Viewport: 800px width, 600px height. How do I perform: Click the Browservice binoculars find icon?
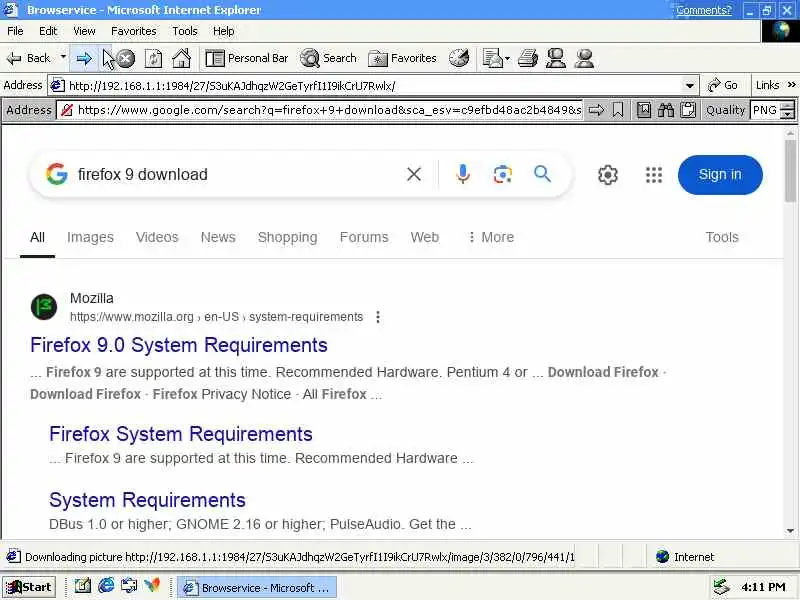click(665, 110)
